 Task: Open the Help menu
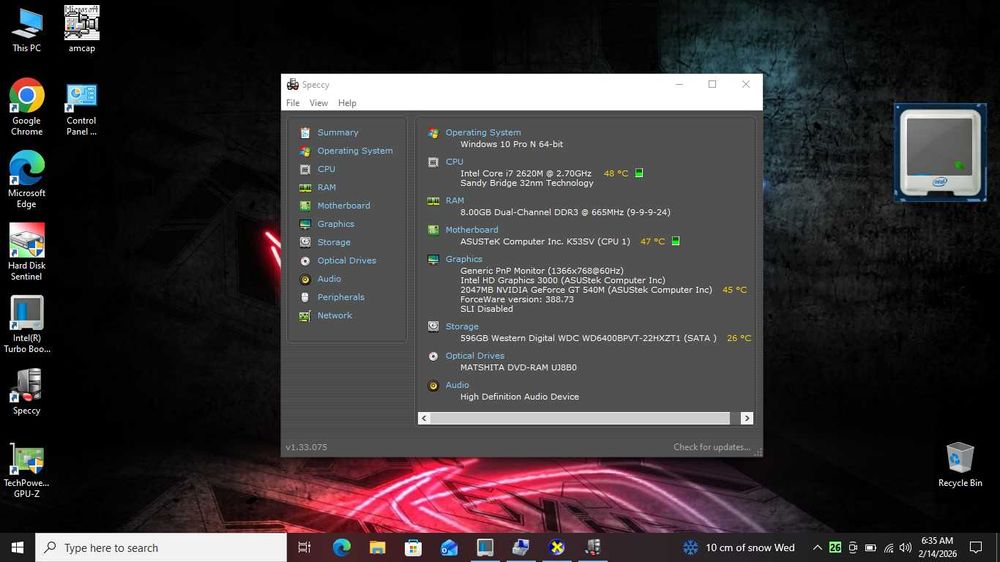click(347, 103)
